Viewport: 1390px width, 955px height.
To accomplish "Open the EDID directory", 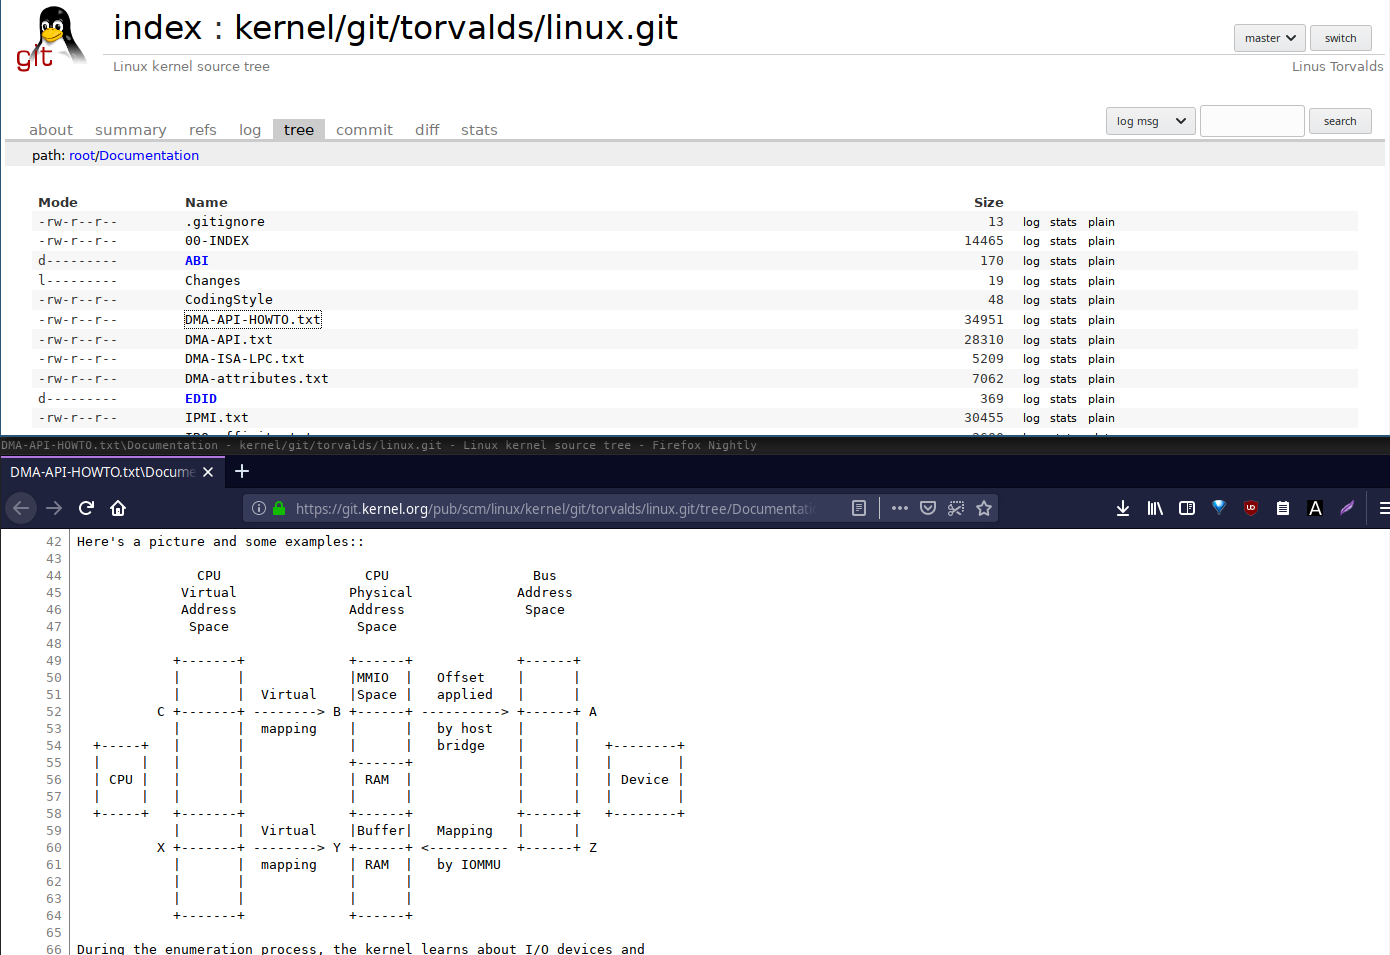I will coord(201,399).
